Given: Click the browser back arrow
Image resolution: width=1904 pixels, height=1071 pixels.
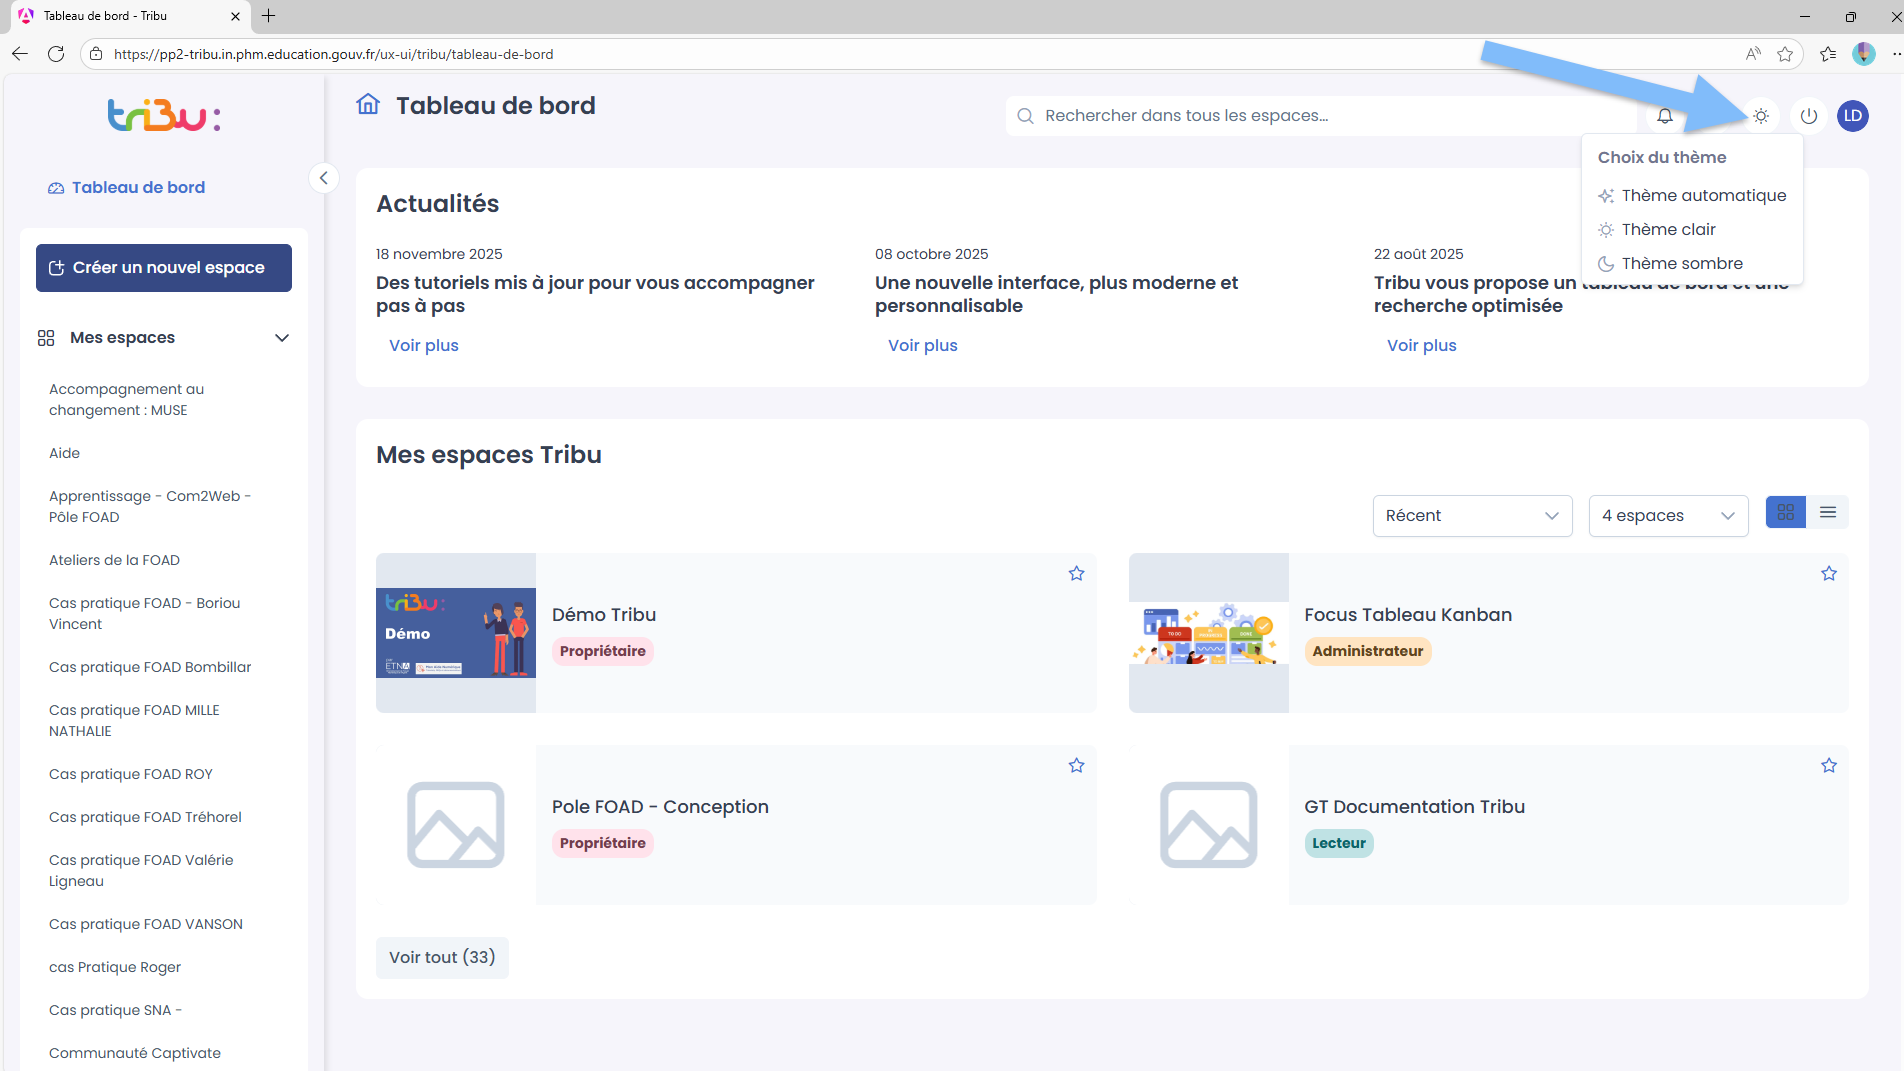Looking at the screenshot, I should click(x=20, y=54).
